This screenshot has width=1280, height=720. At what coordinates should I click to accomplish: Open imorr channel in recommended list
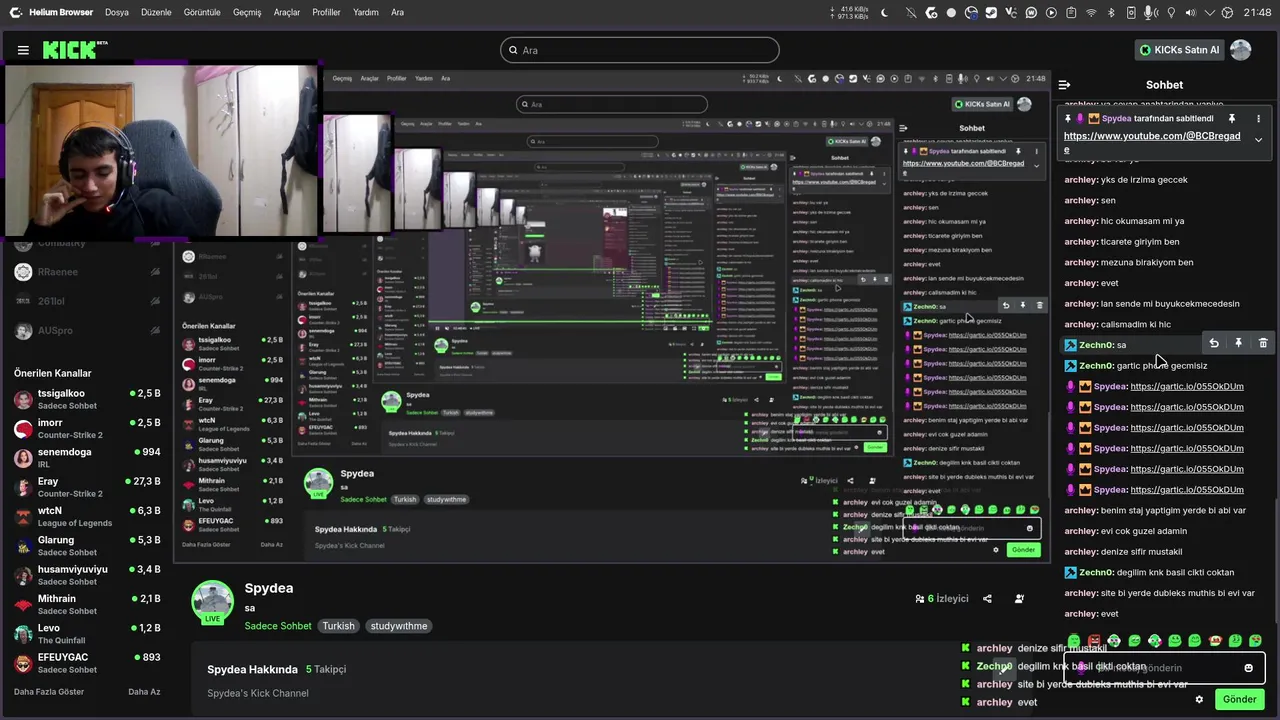(87, 429)
